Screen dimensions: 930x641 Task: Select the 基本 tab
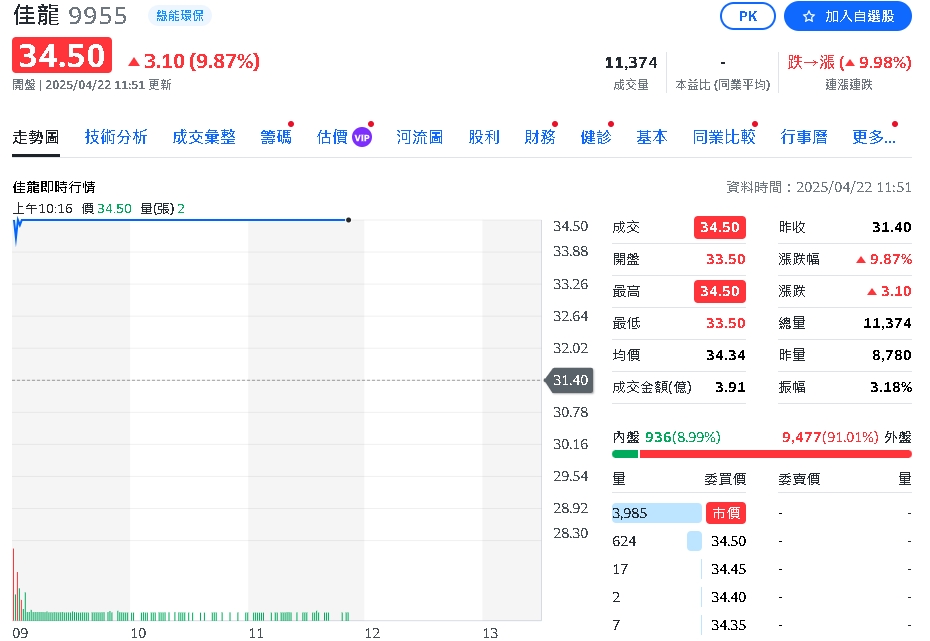coord(652,137)
